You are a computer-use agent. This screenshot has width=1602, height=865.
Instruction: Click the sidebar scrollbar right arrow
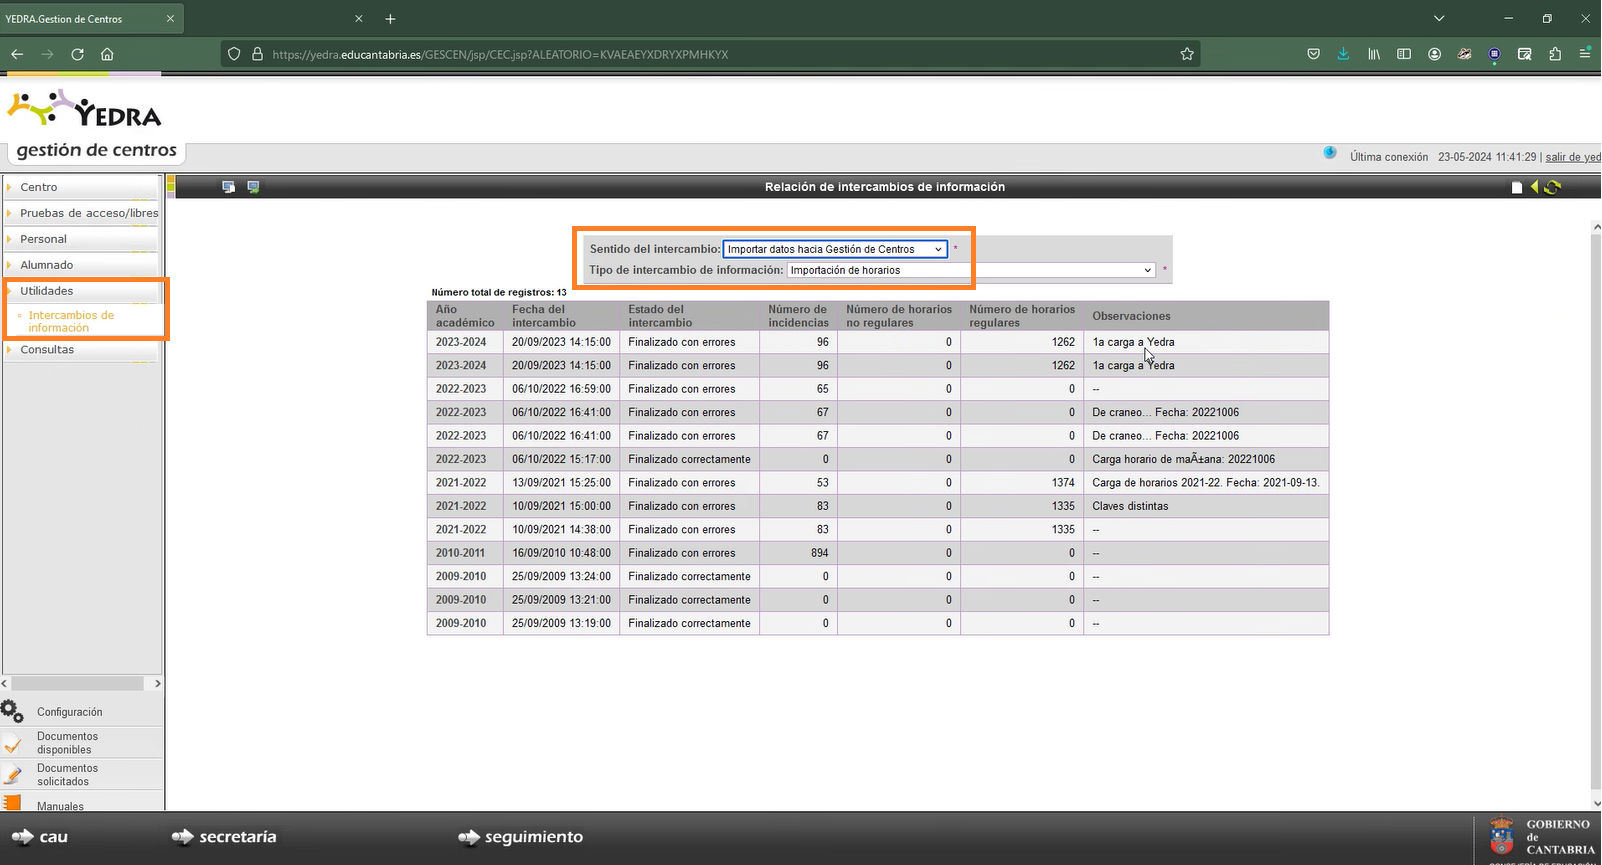(157, 683)
